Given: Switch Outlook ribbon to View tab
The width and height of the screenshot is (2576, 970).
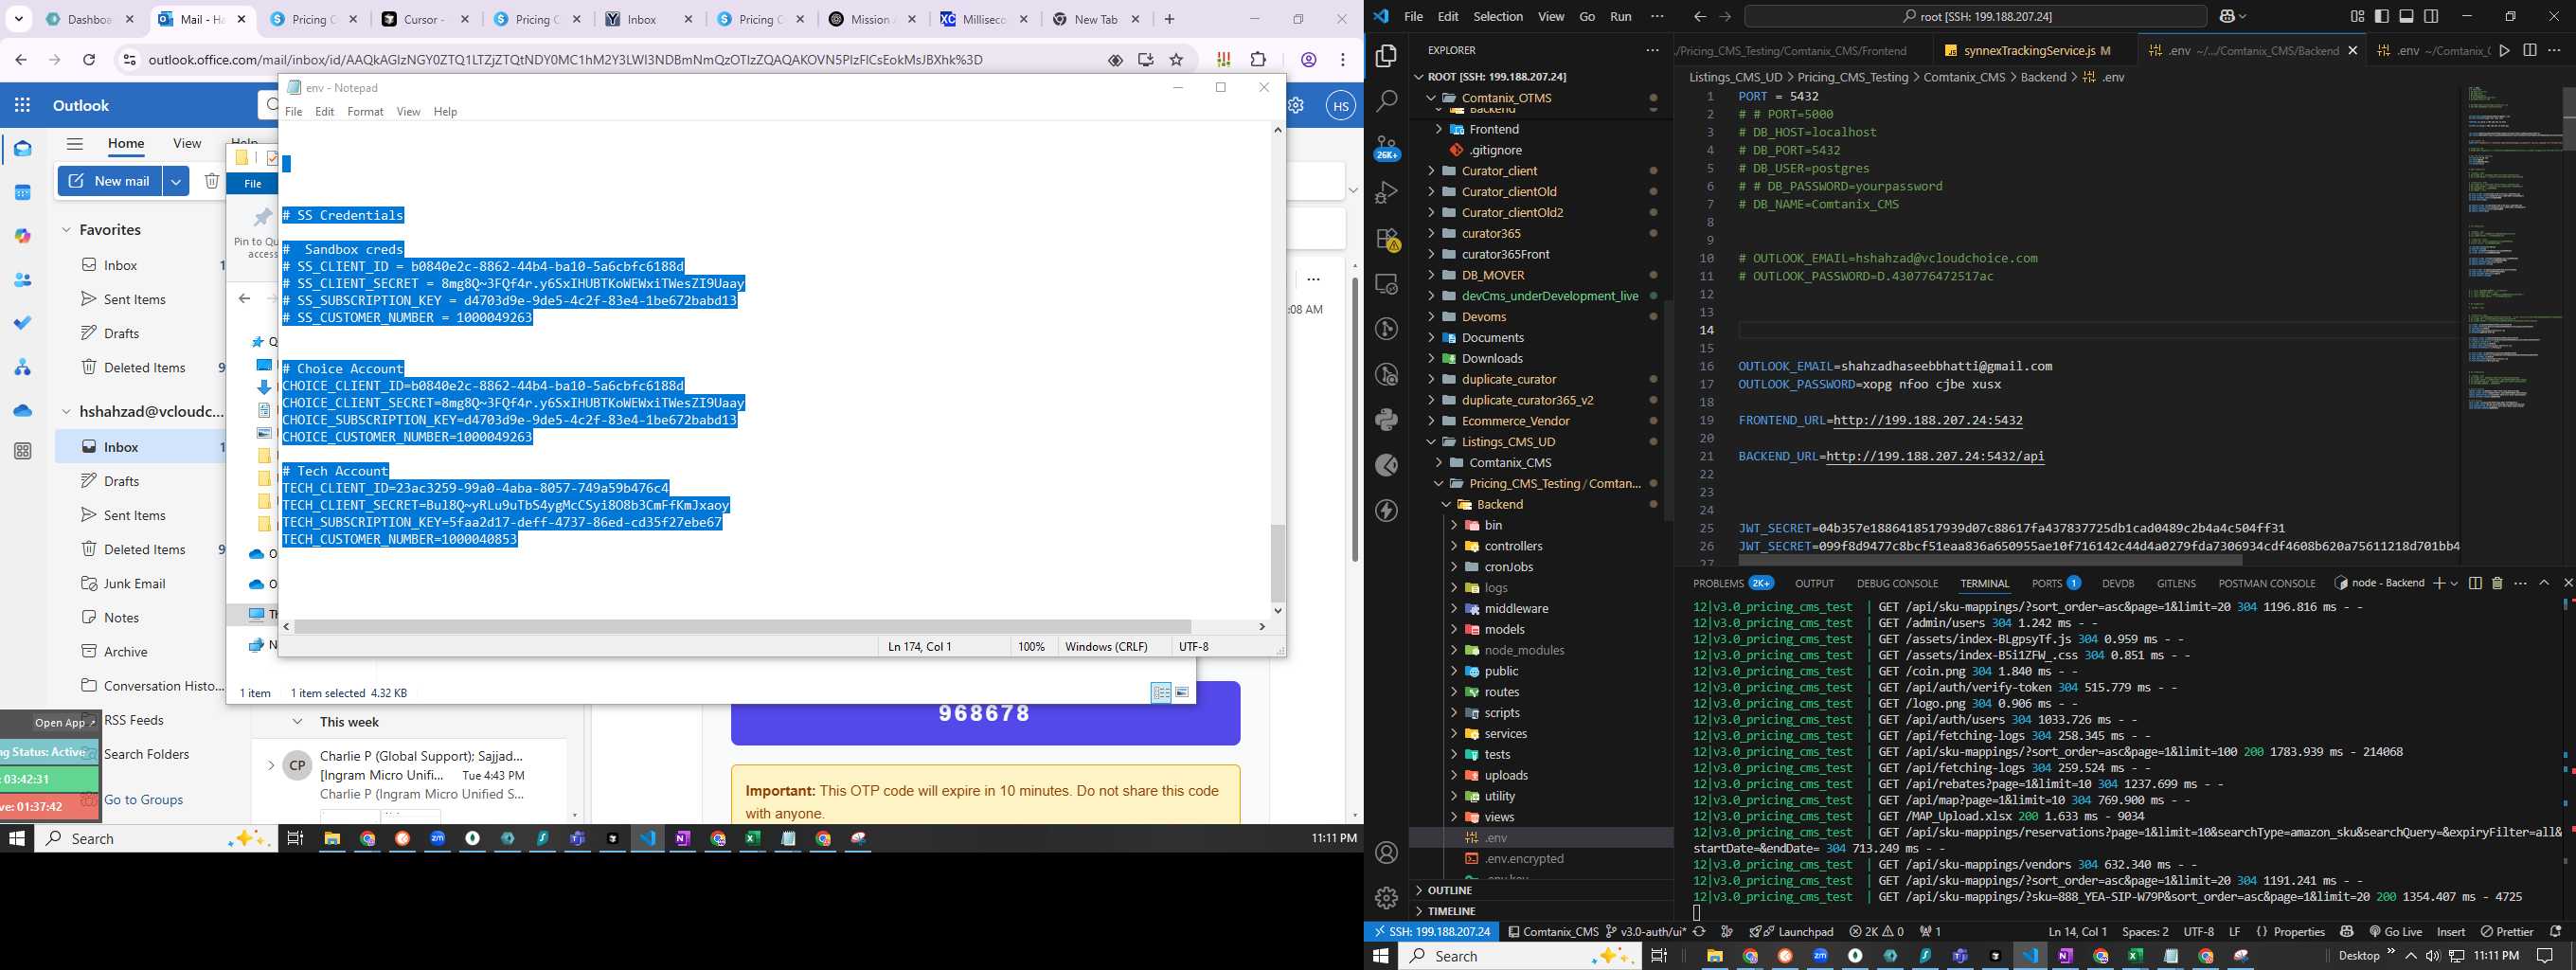Looking at the screenshot, I should [x=187, y=143].
